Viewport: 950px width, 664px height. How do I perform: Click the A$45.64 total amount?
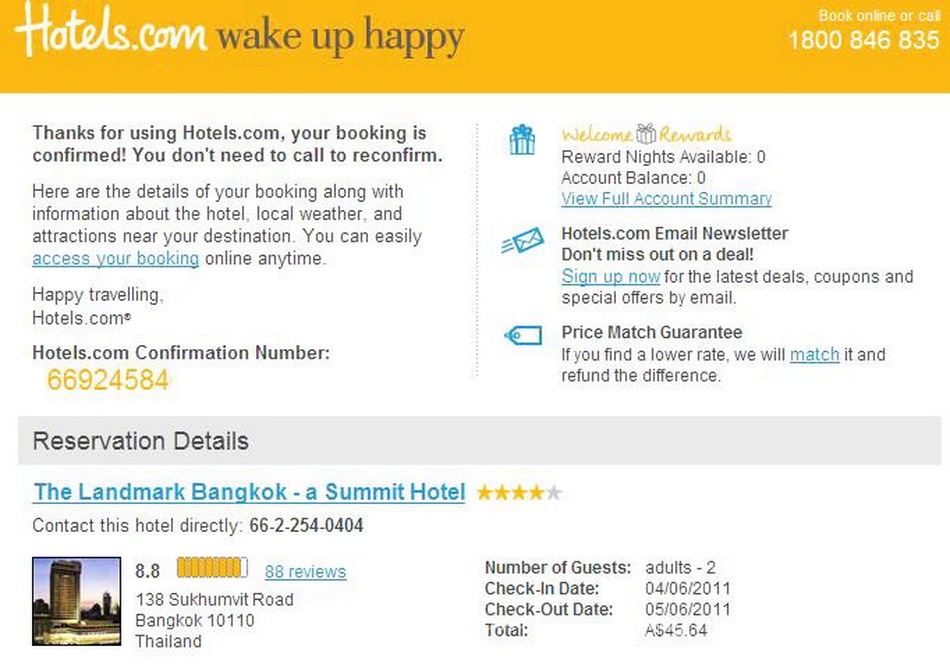[676, 630]
